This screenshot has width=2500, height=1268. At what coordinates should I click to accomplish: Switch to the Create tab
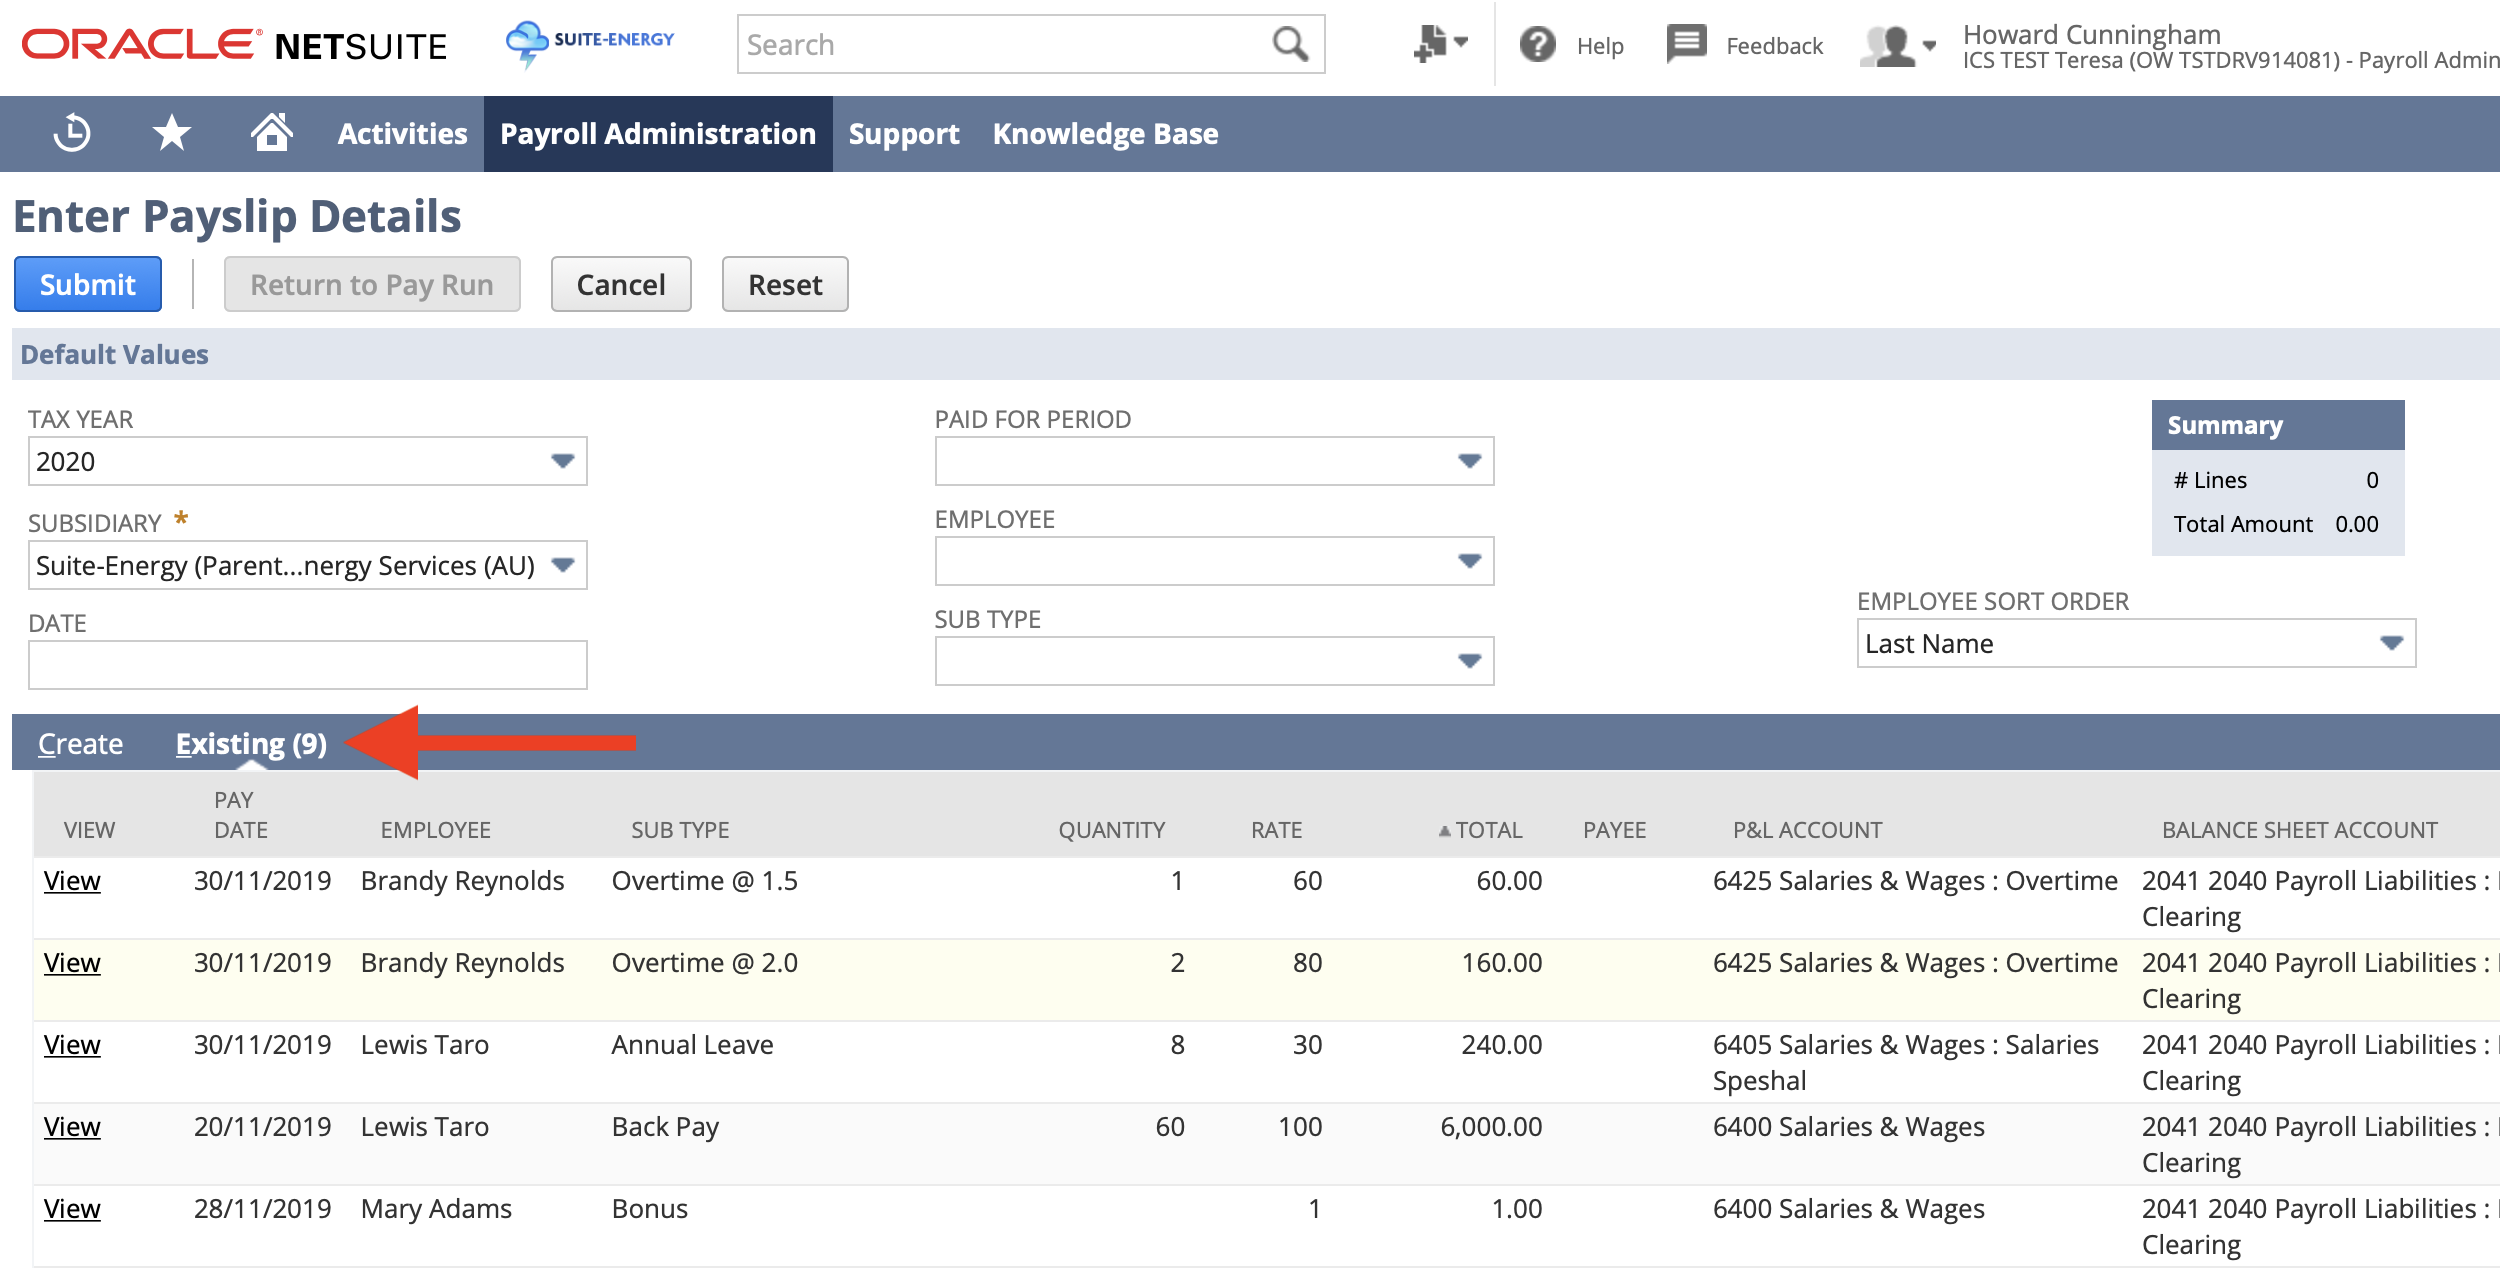point(80,743)
